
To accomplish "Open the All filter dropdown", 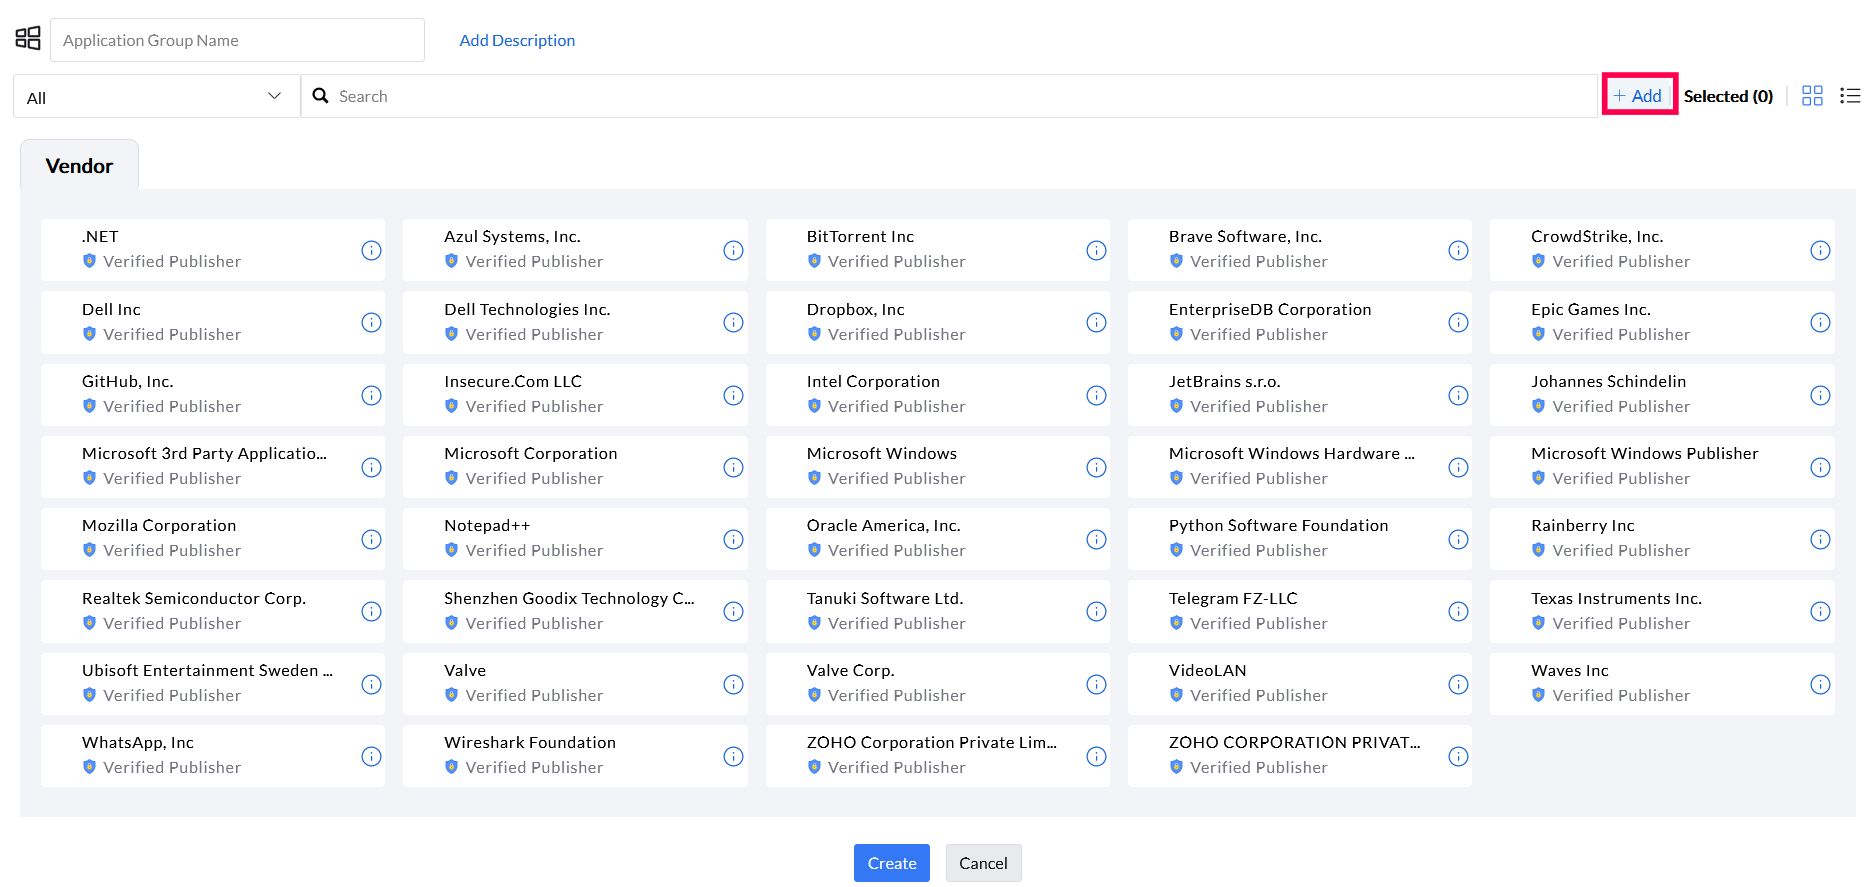I will pos(156,96).
